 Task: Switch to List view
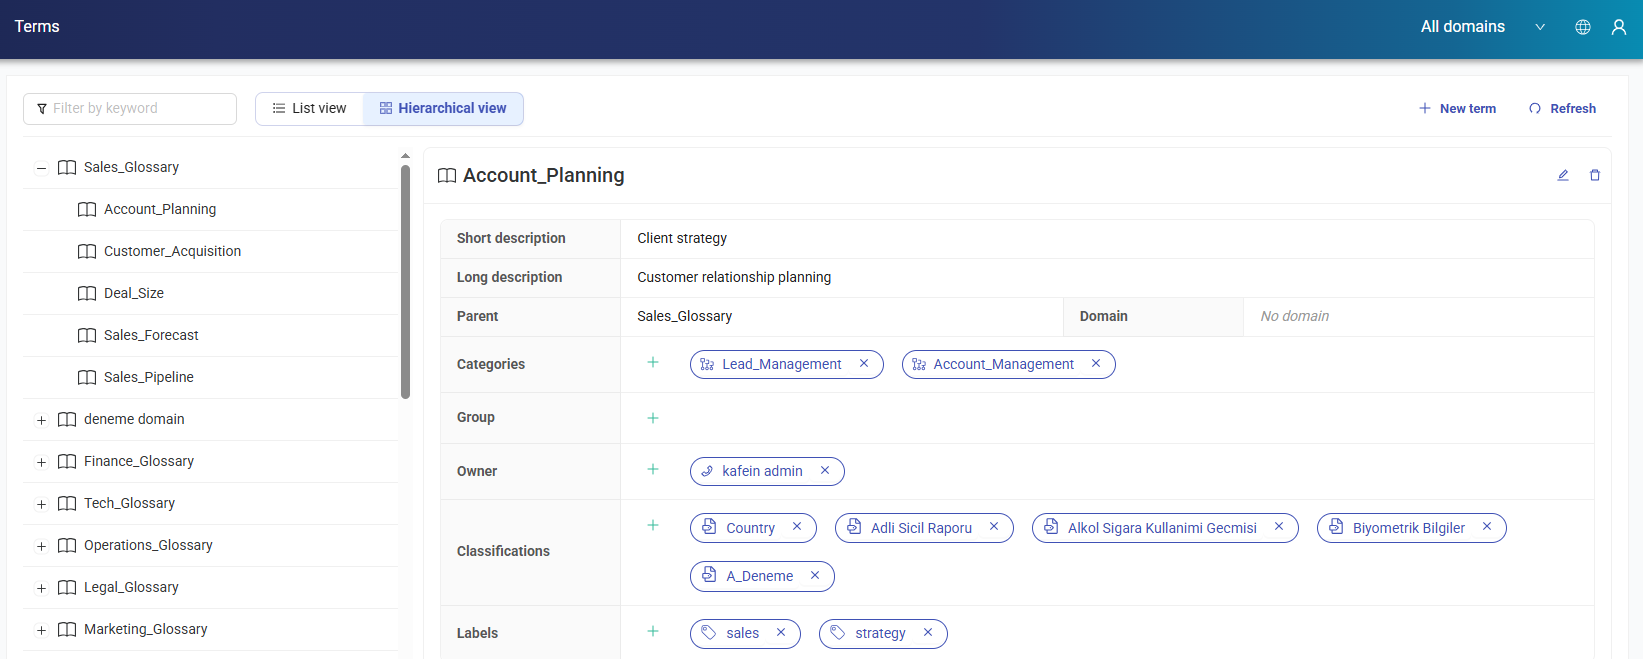pos(309,108)
